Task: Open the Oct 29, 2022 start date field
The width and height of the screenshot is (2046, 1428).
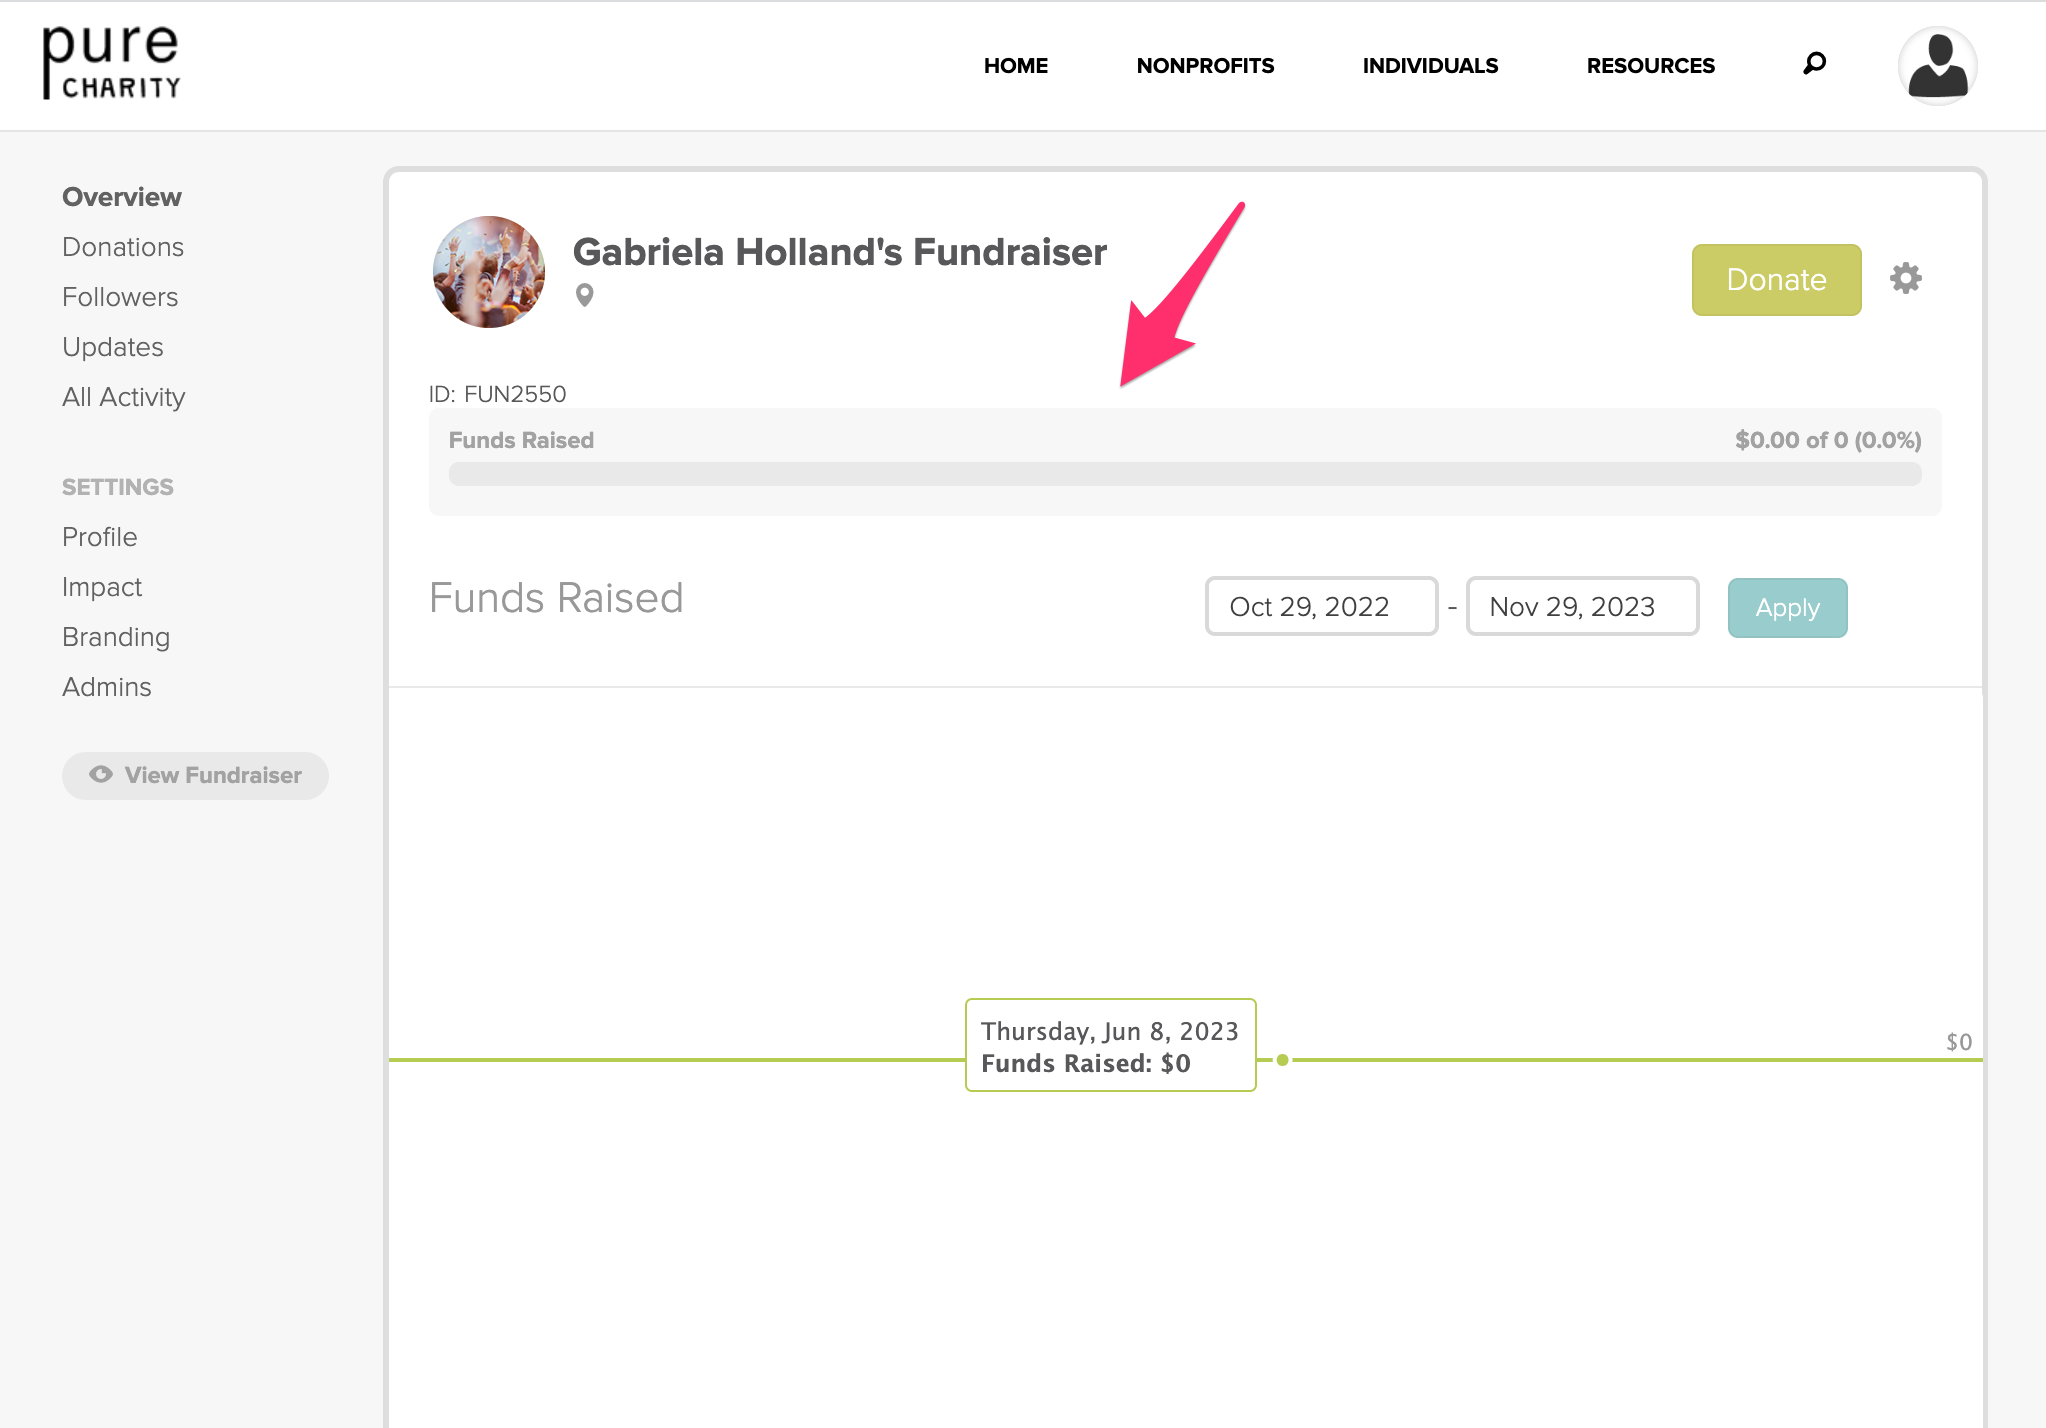Action: click(x=1321, y=606)
